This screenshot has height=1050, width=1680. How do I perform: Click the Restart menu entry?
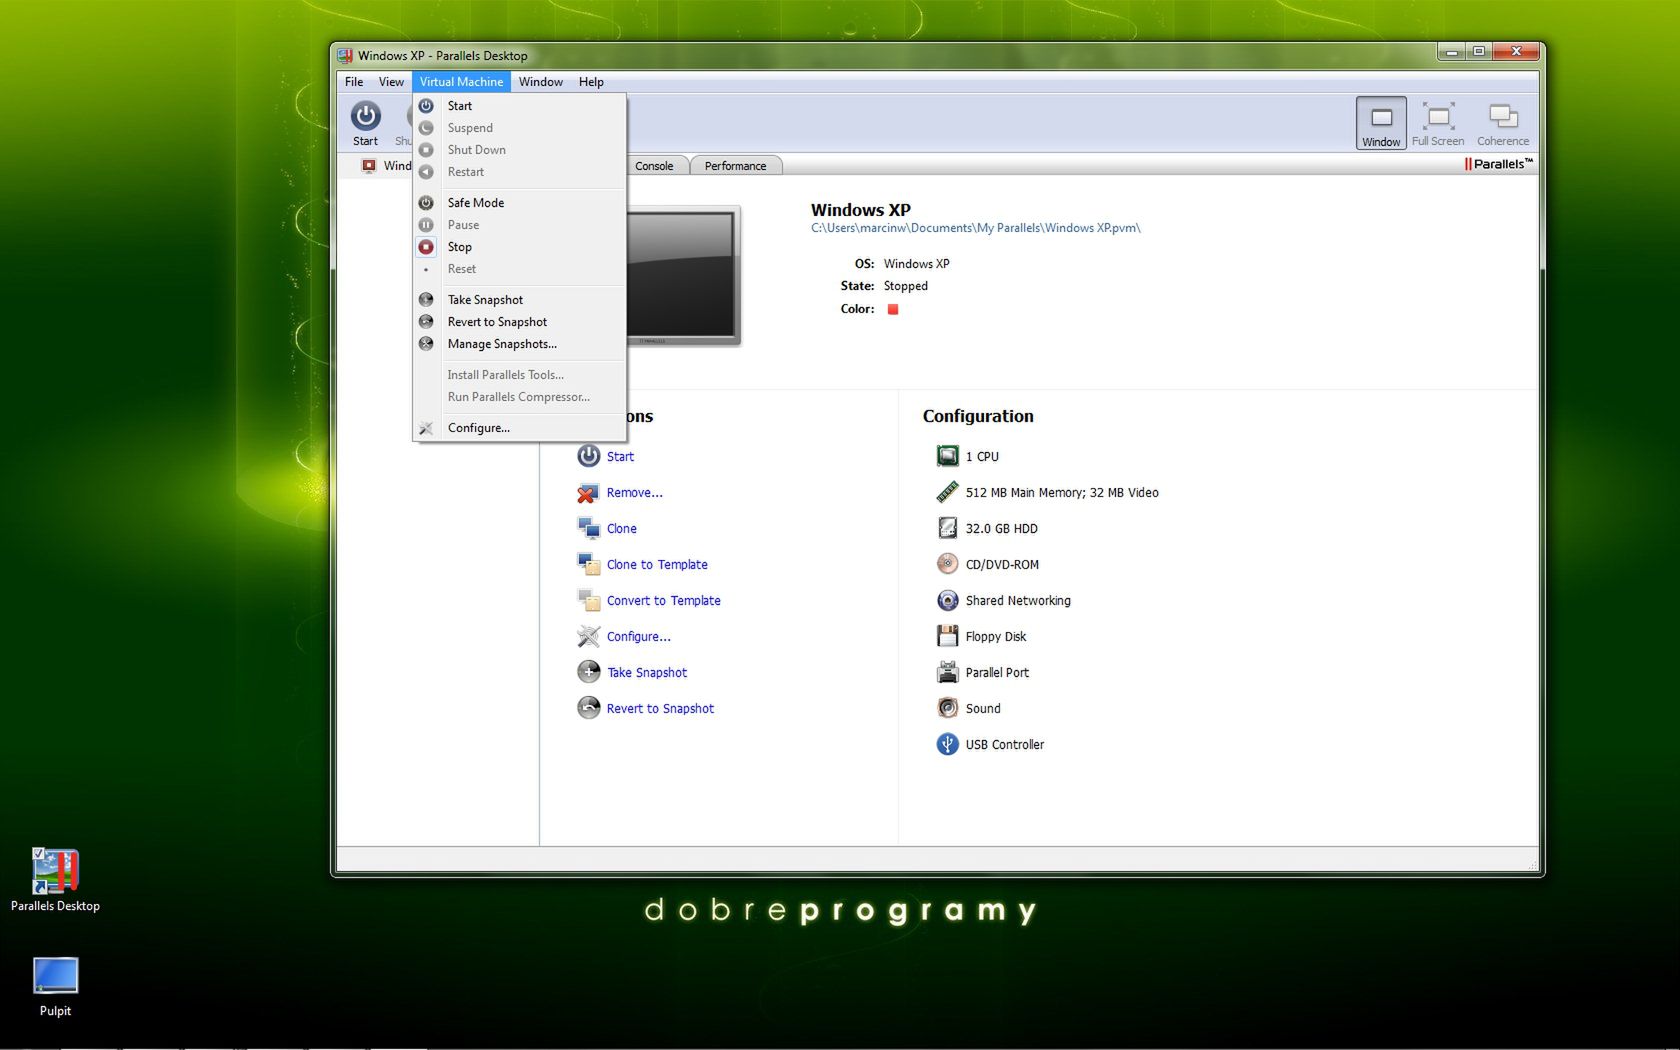519,172
